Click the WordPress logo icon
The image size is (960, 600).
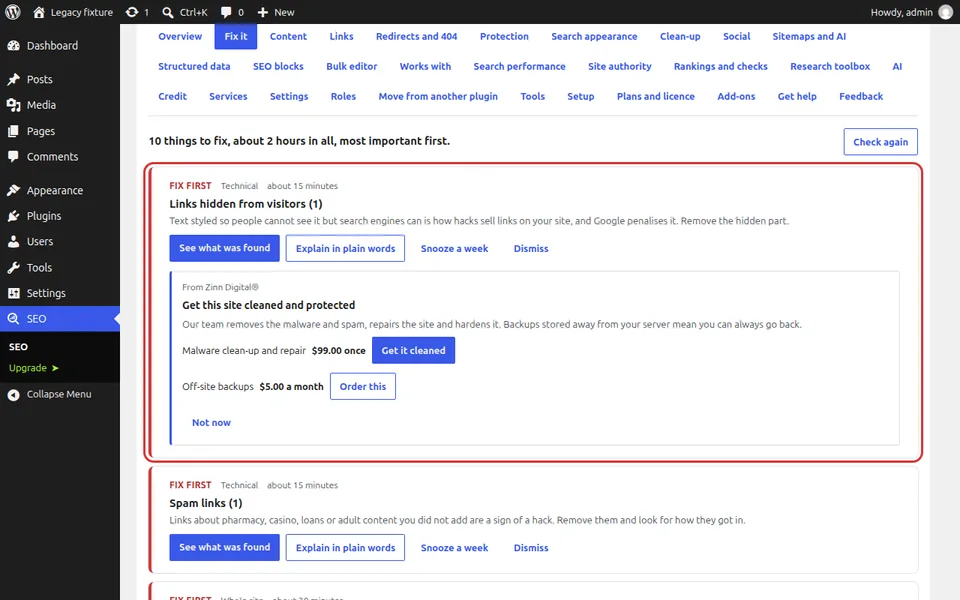click(13, 12)
